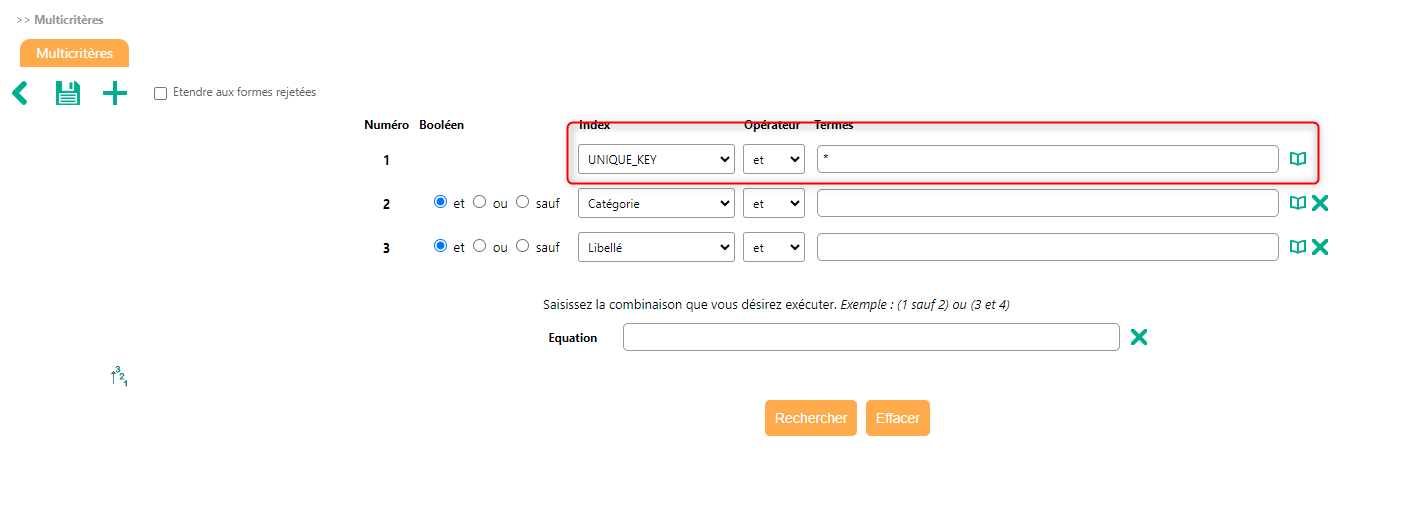Open the UNIQUE_KEY index dropdown
The width and height of the screenshot is (1406, 517).
tap(656, 159)
